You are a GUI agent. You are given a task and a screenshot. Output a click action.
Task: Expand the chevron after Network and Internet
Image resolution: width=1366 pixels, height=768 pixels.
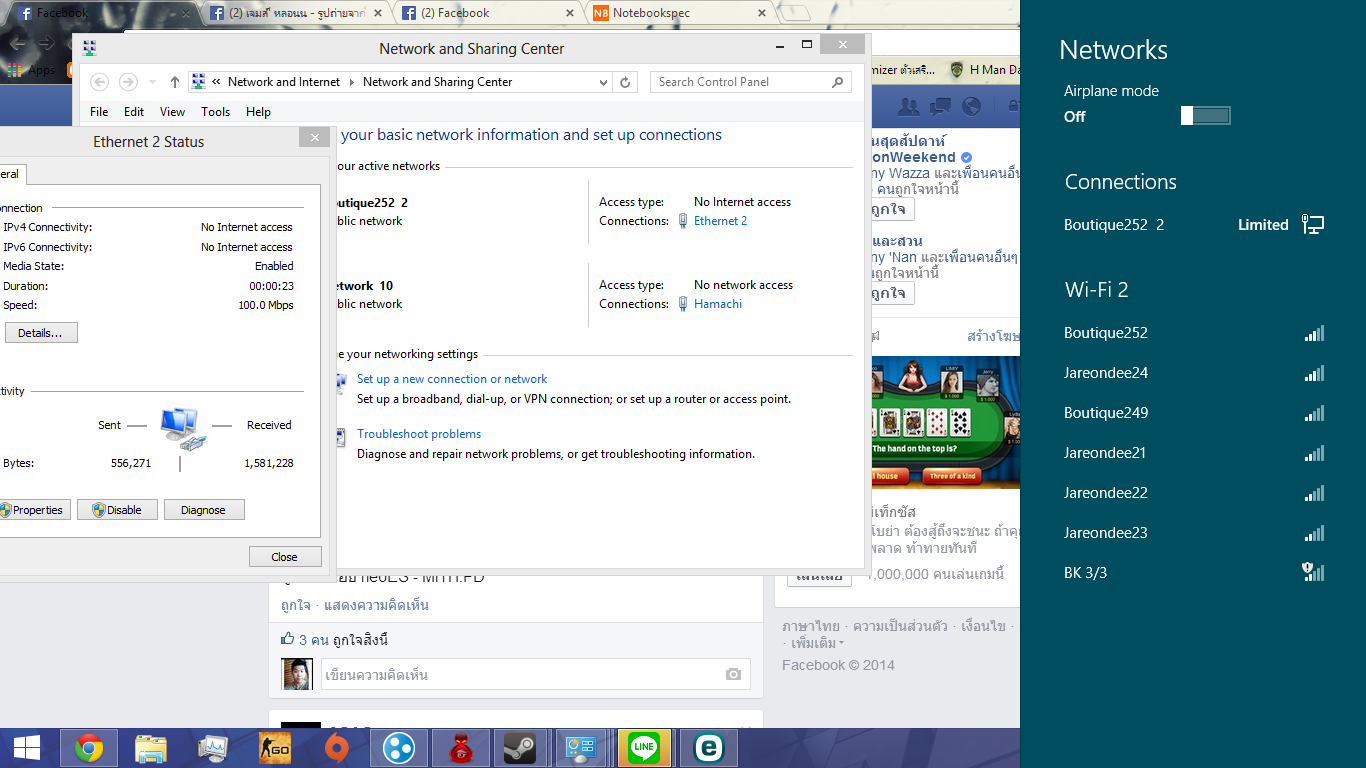click(x=350, y=82)
